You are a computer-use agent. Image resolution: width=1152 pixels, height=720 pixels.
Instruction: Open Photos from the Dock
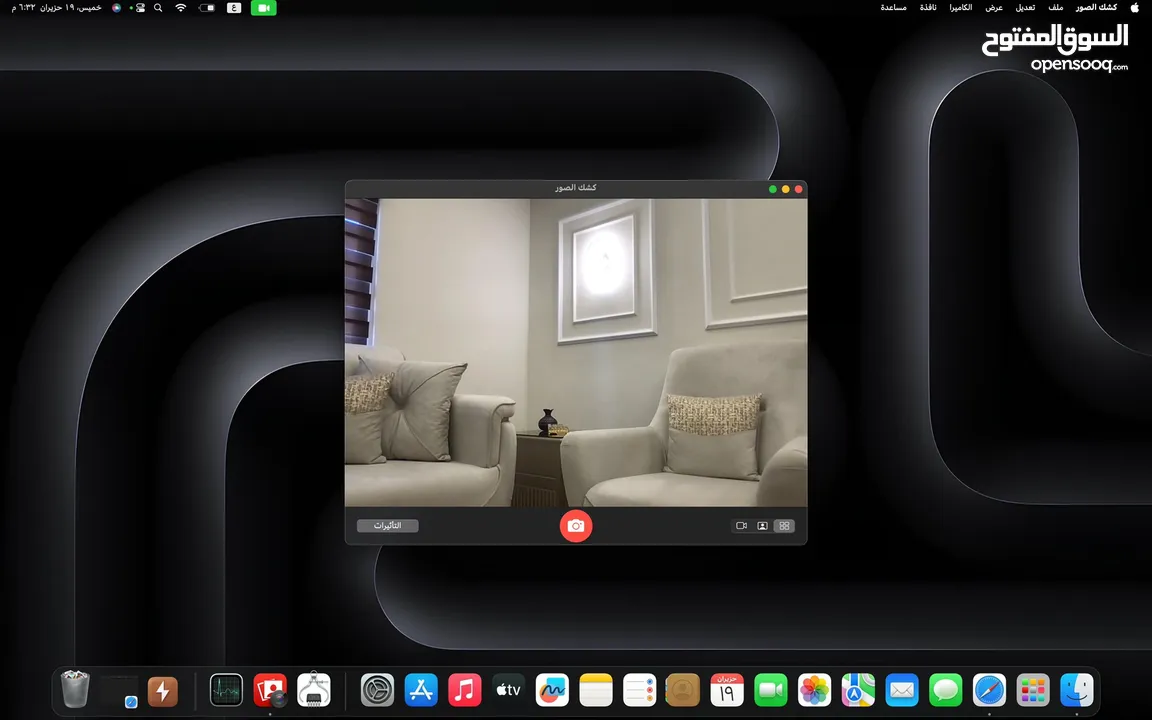[x=814, y=690]
